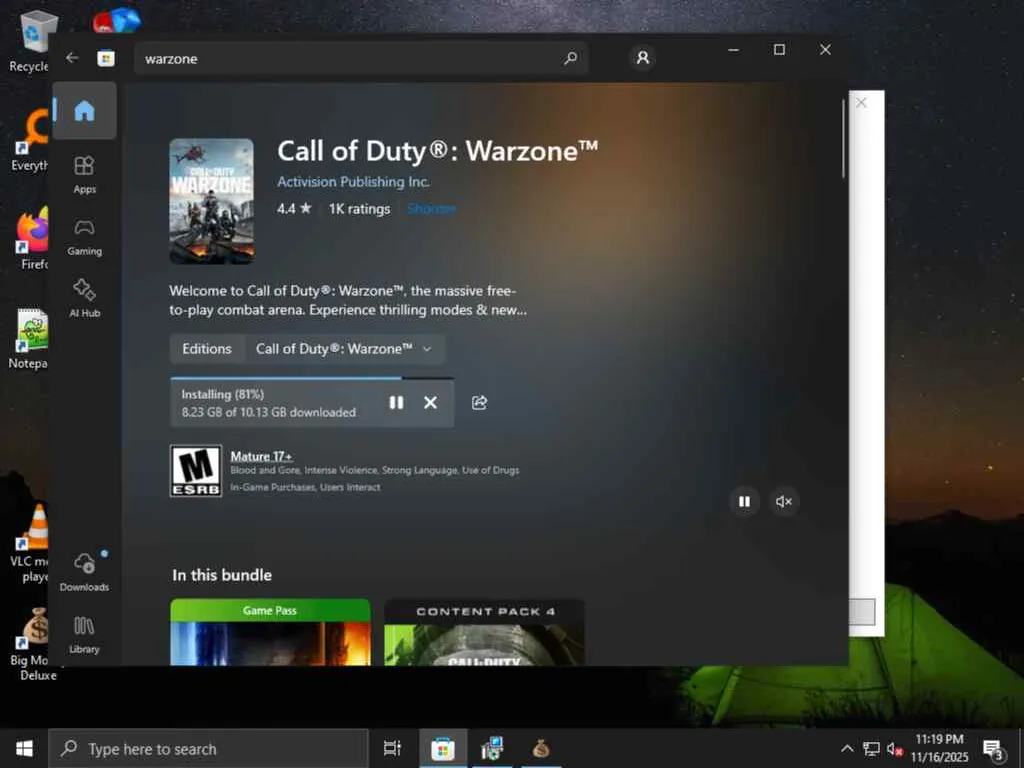The width and height of the screenshot is (1024, 768).
Task: Click the ESRB Mature rating icon
Action: point(196,471)
